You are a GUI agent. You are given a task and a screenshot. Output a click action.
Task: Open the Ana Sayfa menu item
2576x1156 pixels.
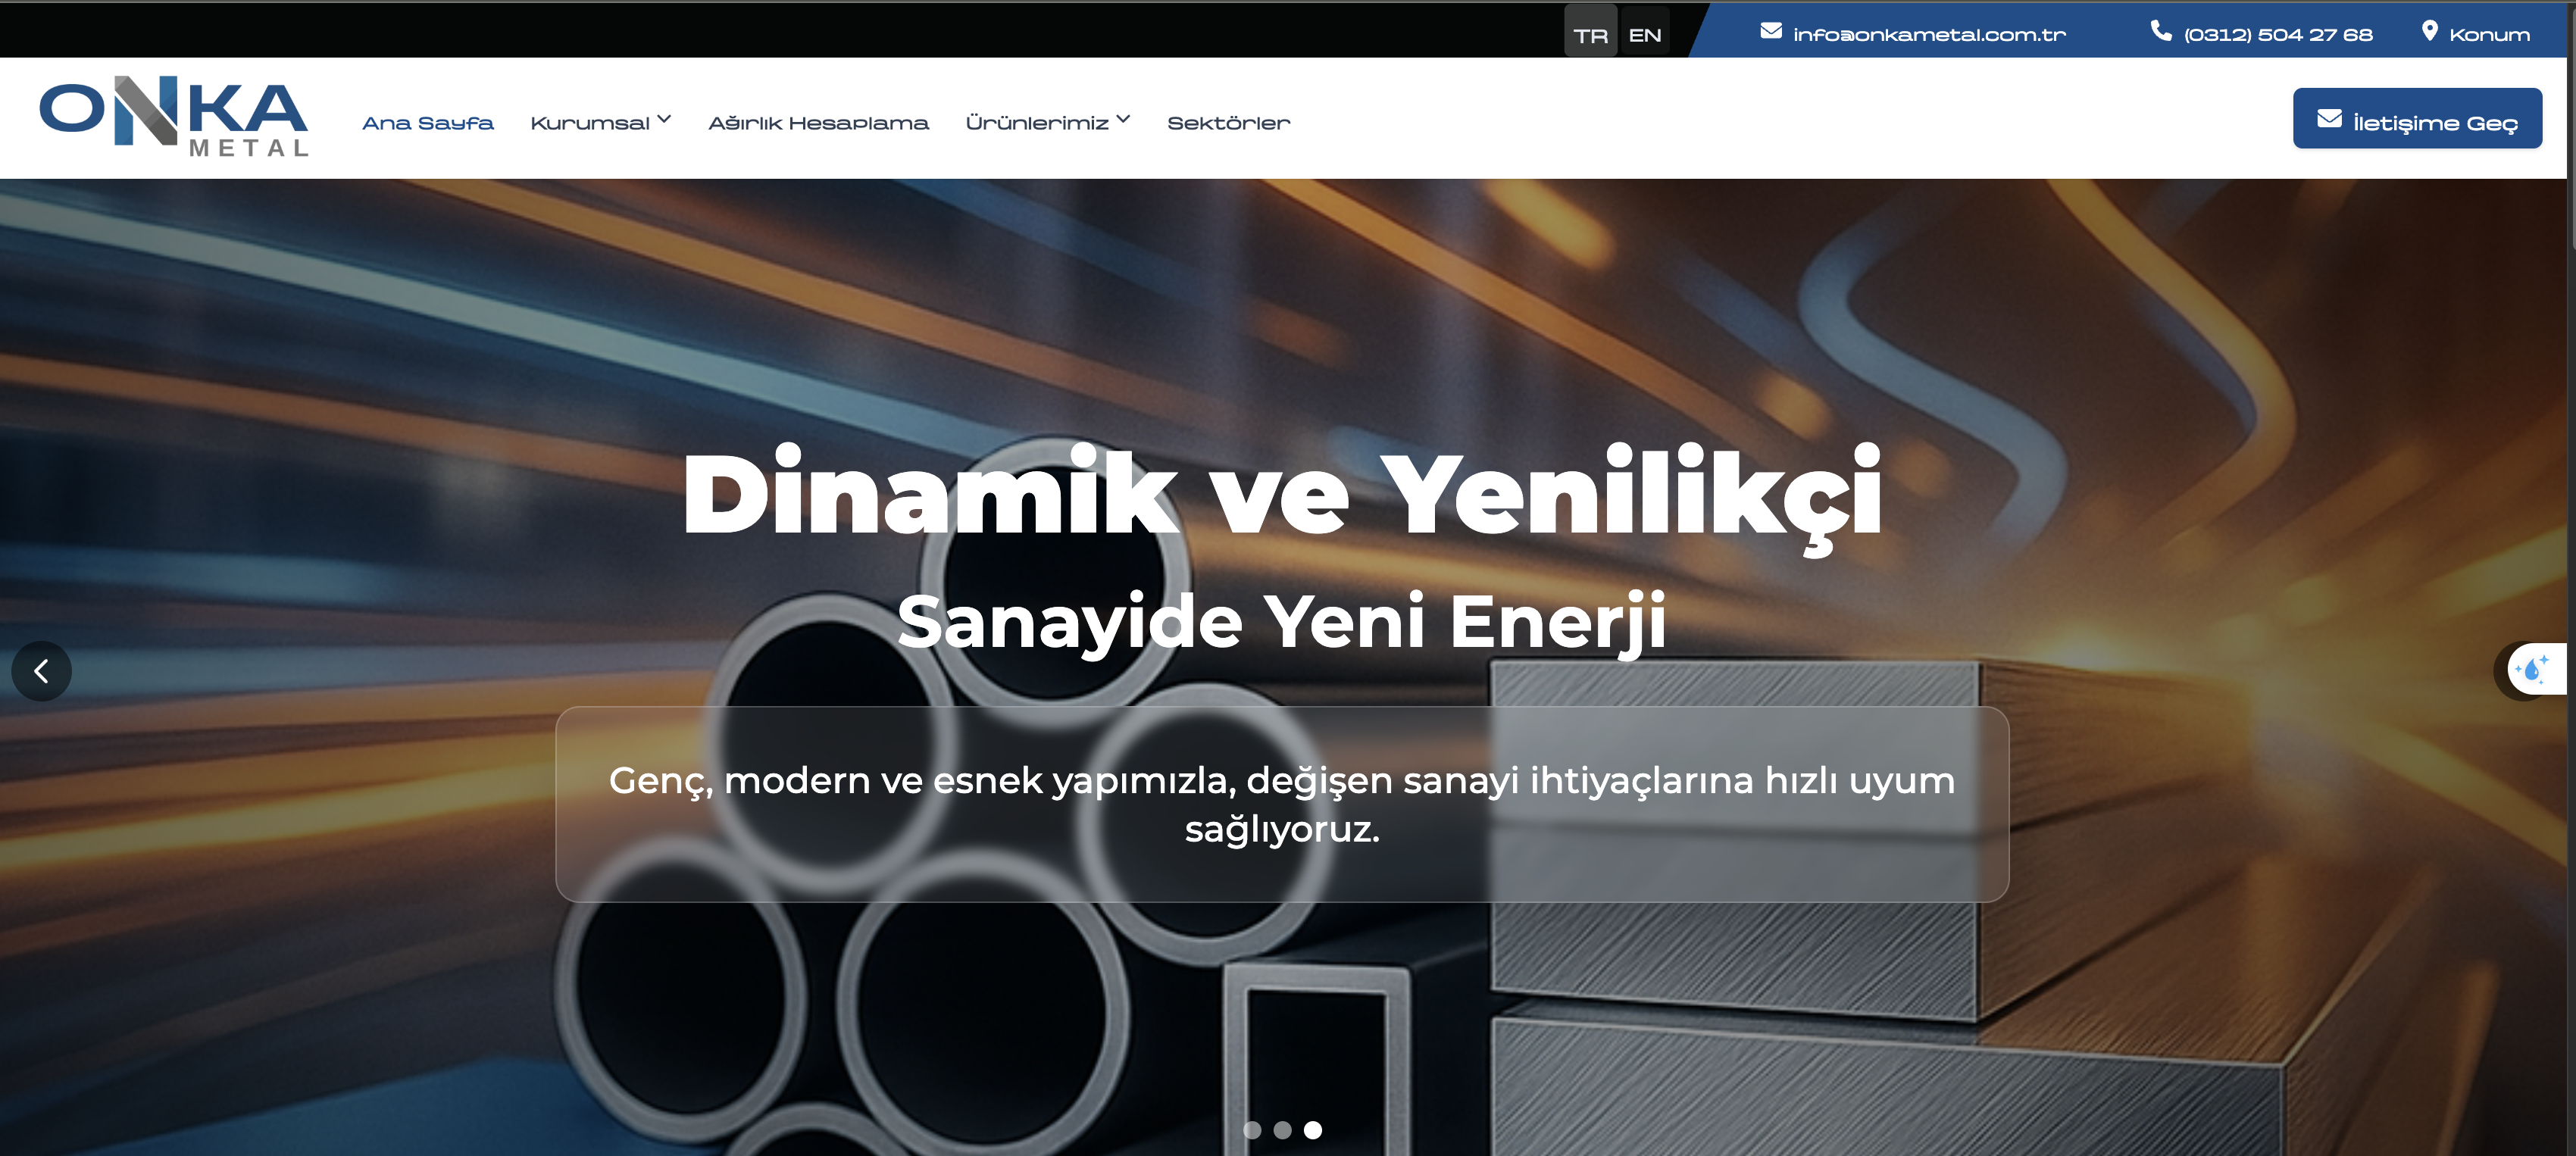[428, 123]
